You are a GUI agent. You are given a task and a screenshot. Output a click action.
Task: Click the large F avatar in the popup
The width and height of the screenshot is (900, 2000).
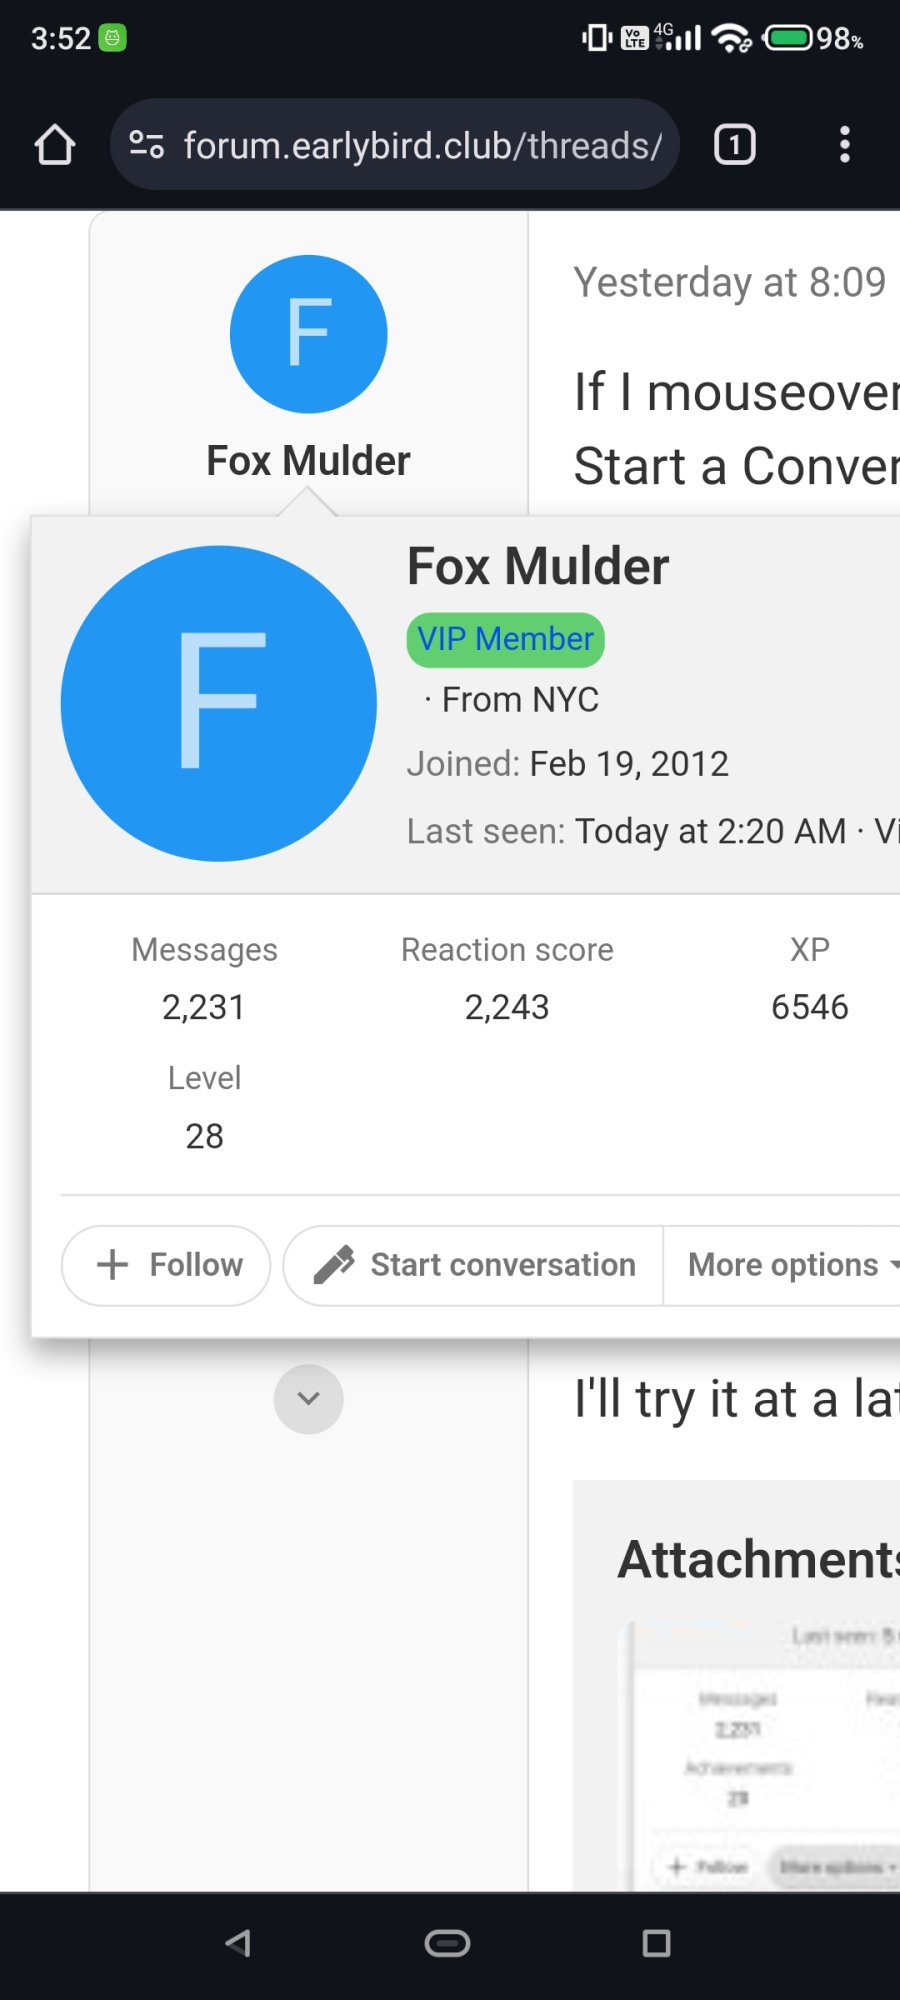pyautogui.click(x=219, y=703)
